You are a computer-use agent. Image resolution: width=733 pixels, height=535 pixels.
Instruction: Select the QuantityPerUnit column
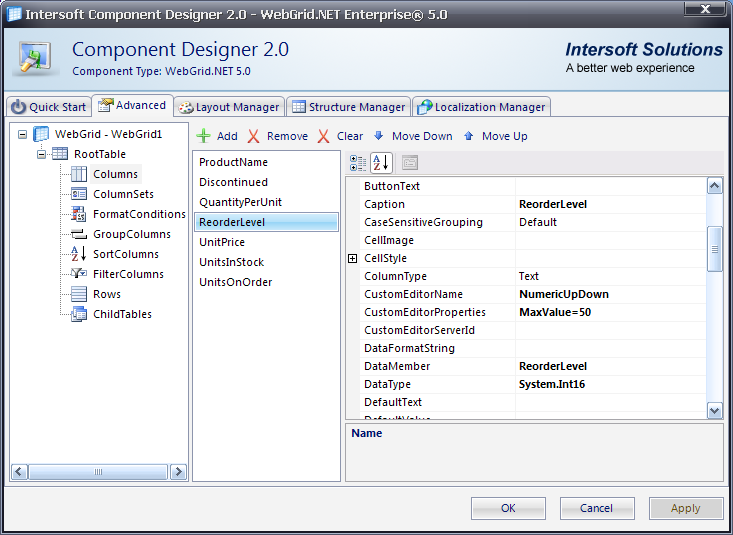[x=266, y=202]
